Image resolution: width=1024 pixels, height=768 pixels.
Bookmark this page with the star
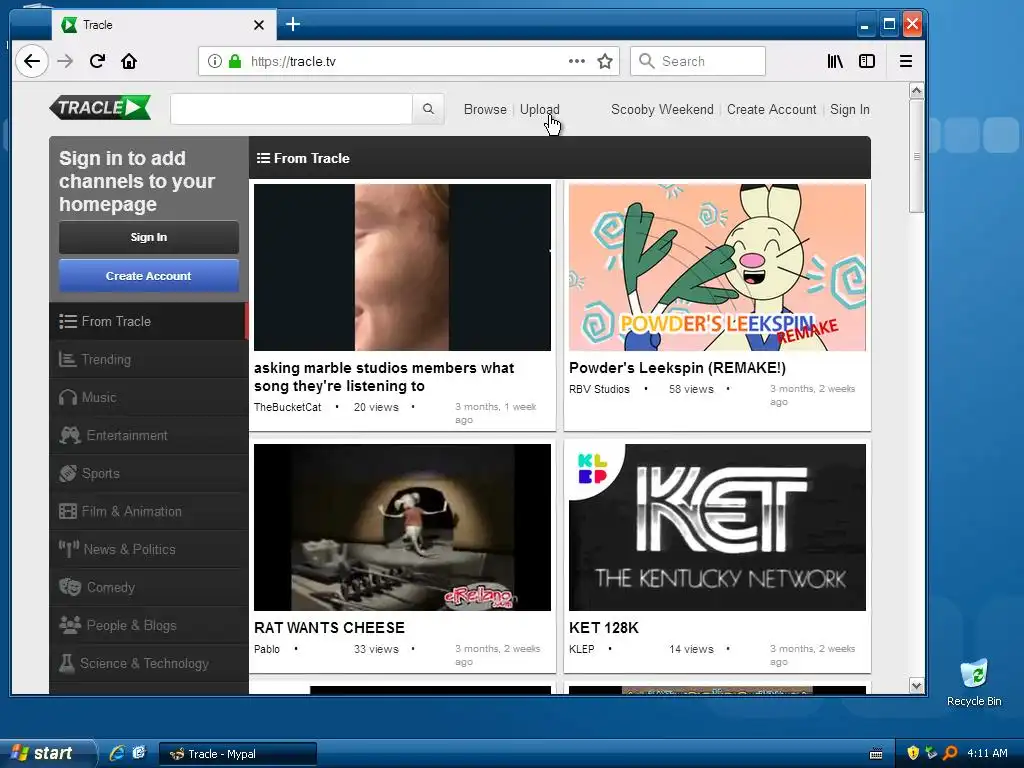point(605,61)
